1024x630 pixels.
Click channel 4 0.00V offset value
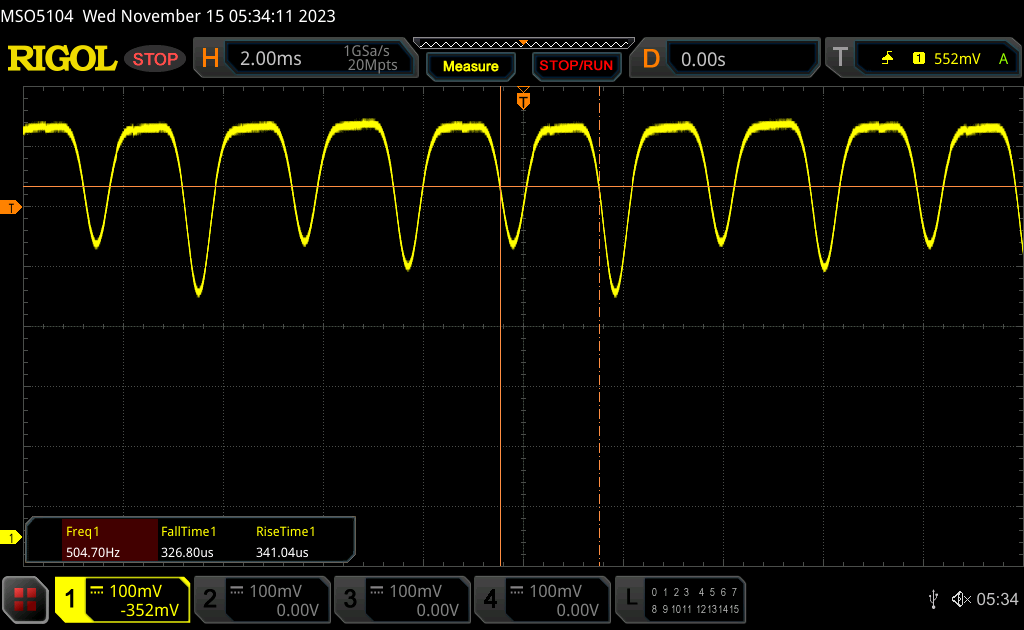coord(577,610)
